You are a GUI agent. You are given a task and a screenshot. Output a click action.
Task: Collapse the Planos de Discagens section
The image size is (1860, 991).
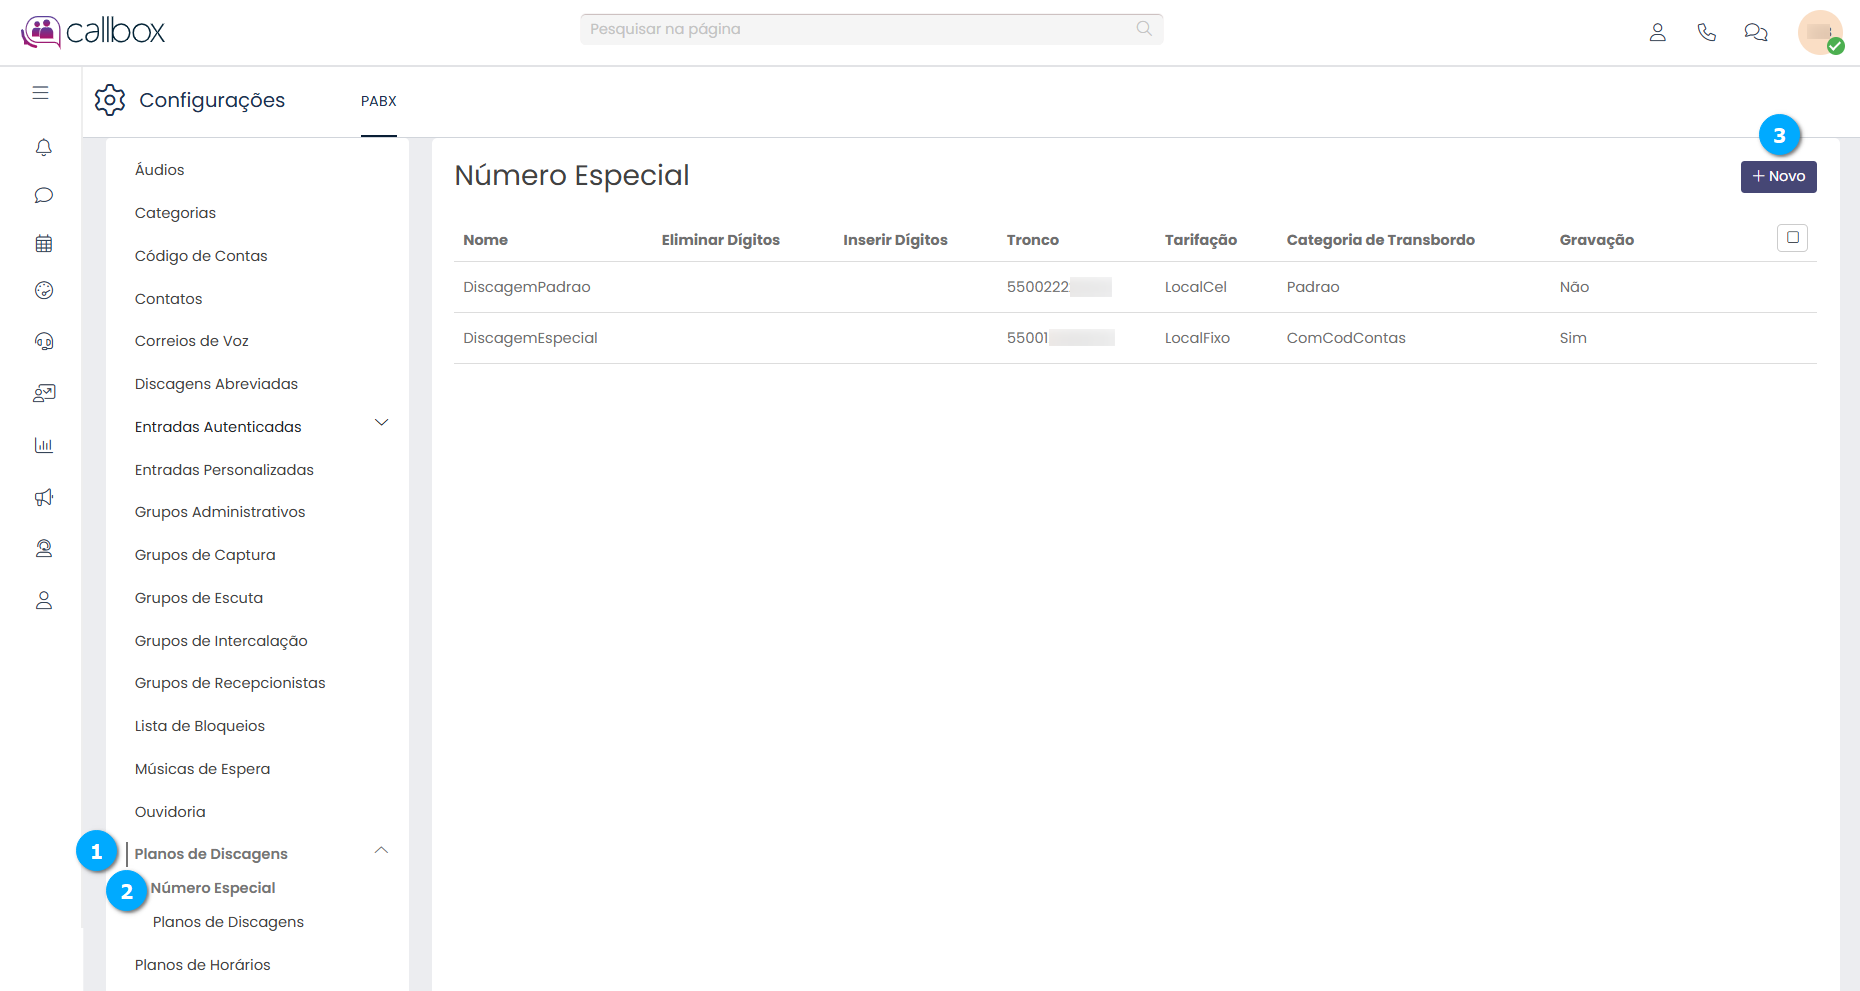coord(381,851)
